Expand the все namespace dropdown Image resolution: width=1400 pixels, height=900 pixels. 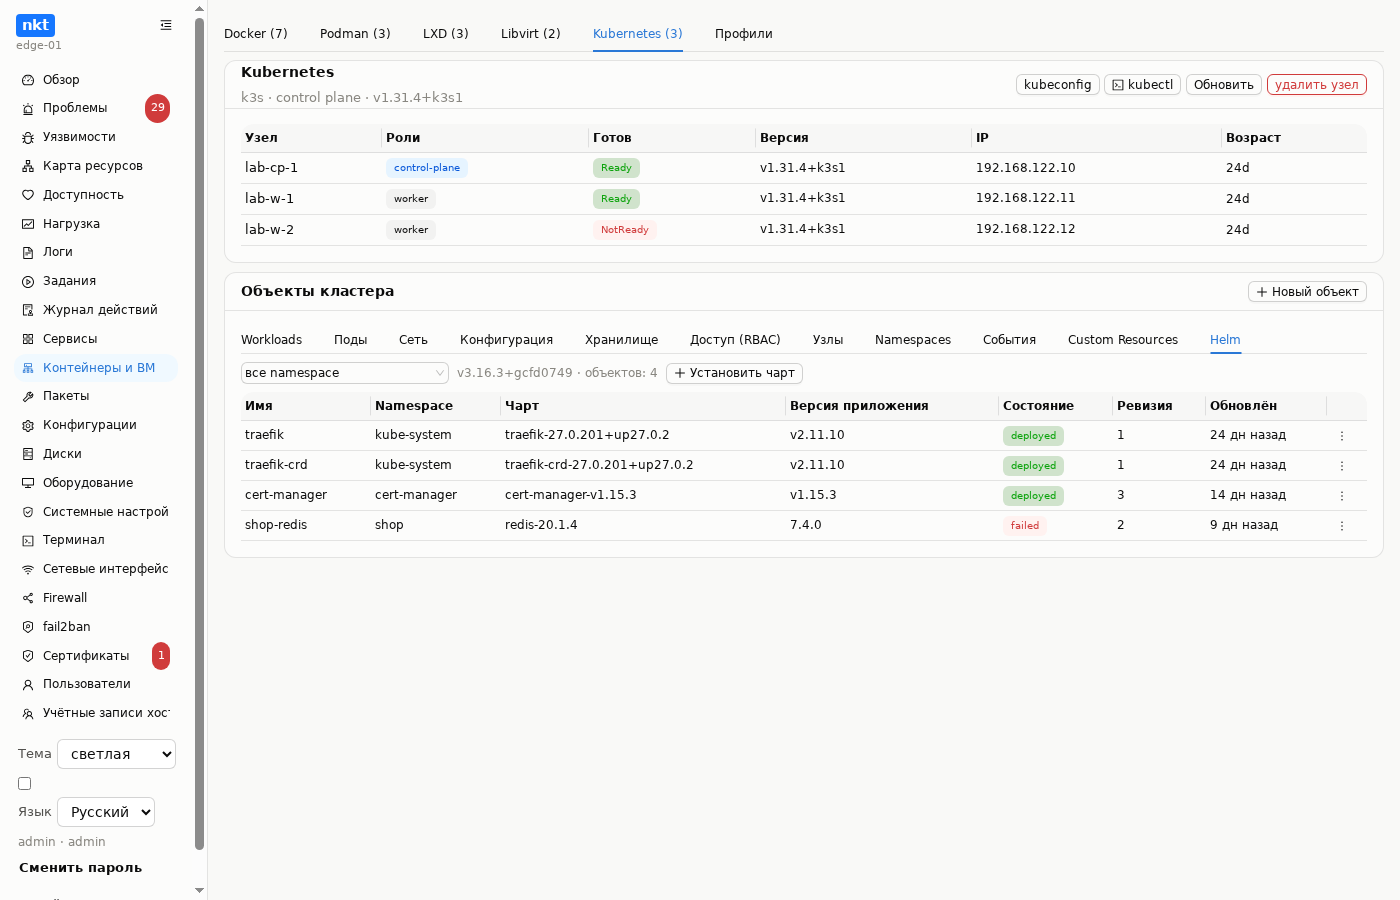tap(345, 373)
